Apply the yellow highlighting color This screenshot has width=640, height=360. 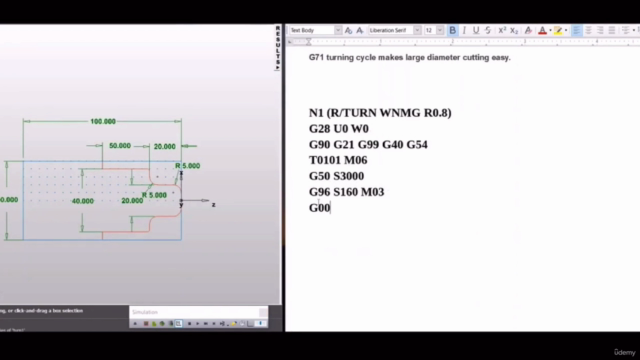click(558, 30)
